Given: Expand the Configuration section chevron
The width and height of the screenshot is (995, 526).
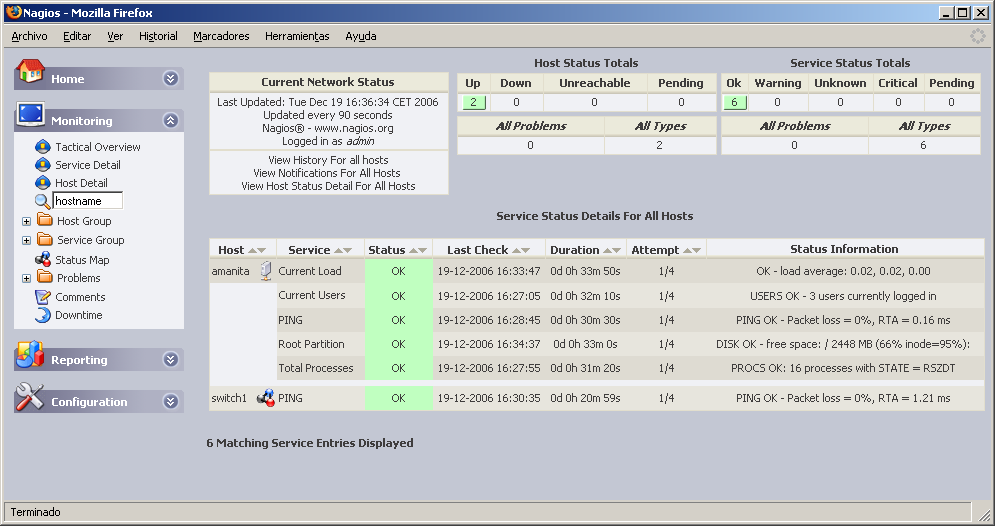Looking at the screenshot, I should click(x=170, y=402).
